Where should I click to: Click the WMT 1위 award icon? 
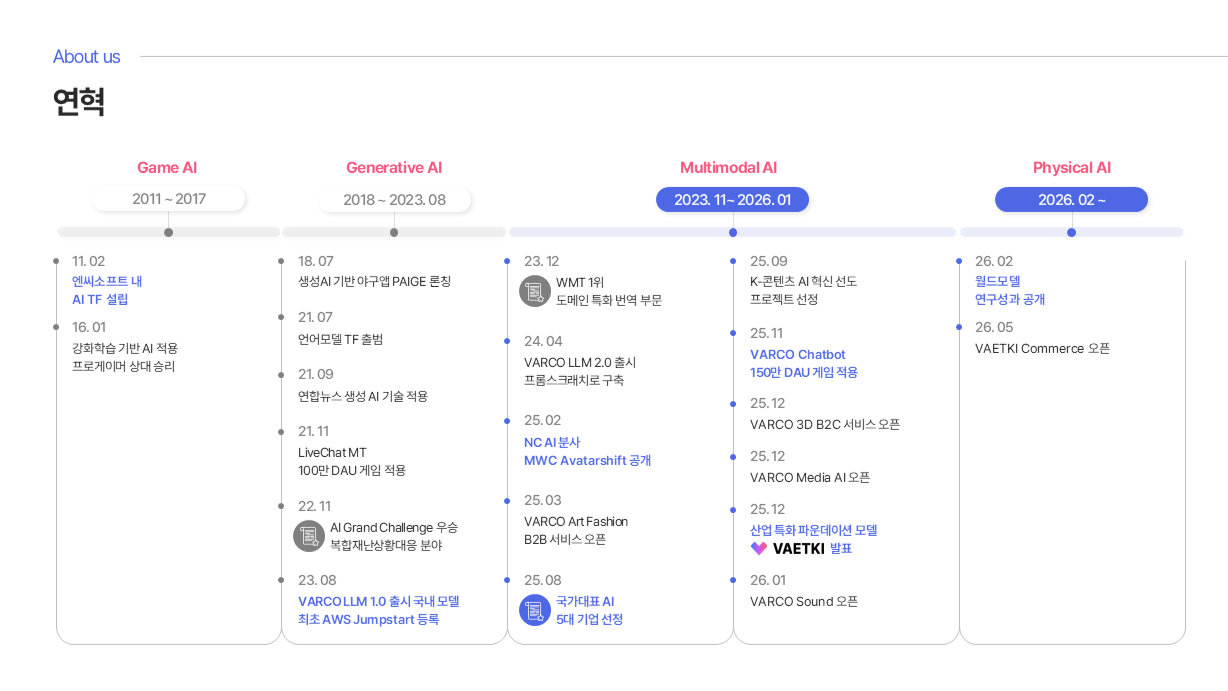[535, 291]
